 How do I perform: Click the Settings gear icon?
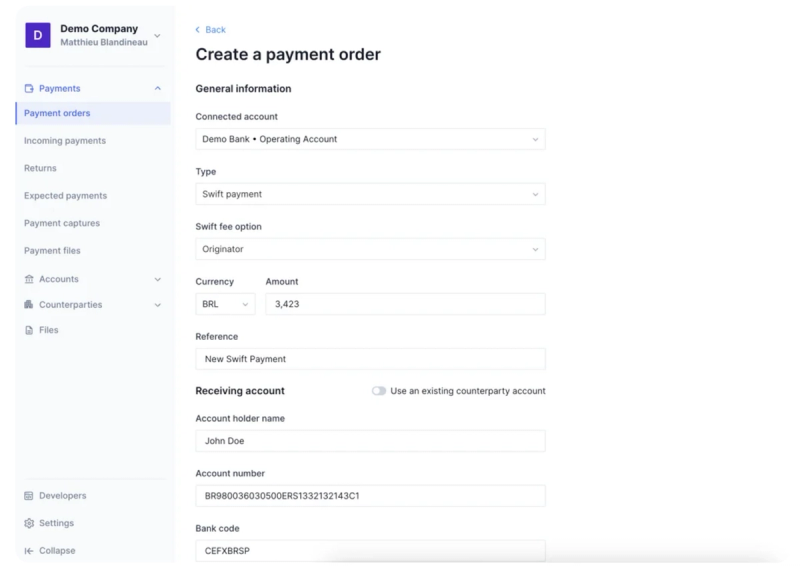(29, 523)
